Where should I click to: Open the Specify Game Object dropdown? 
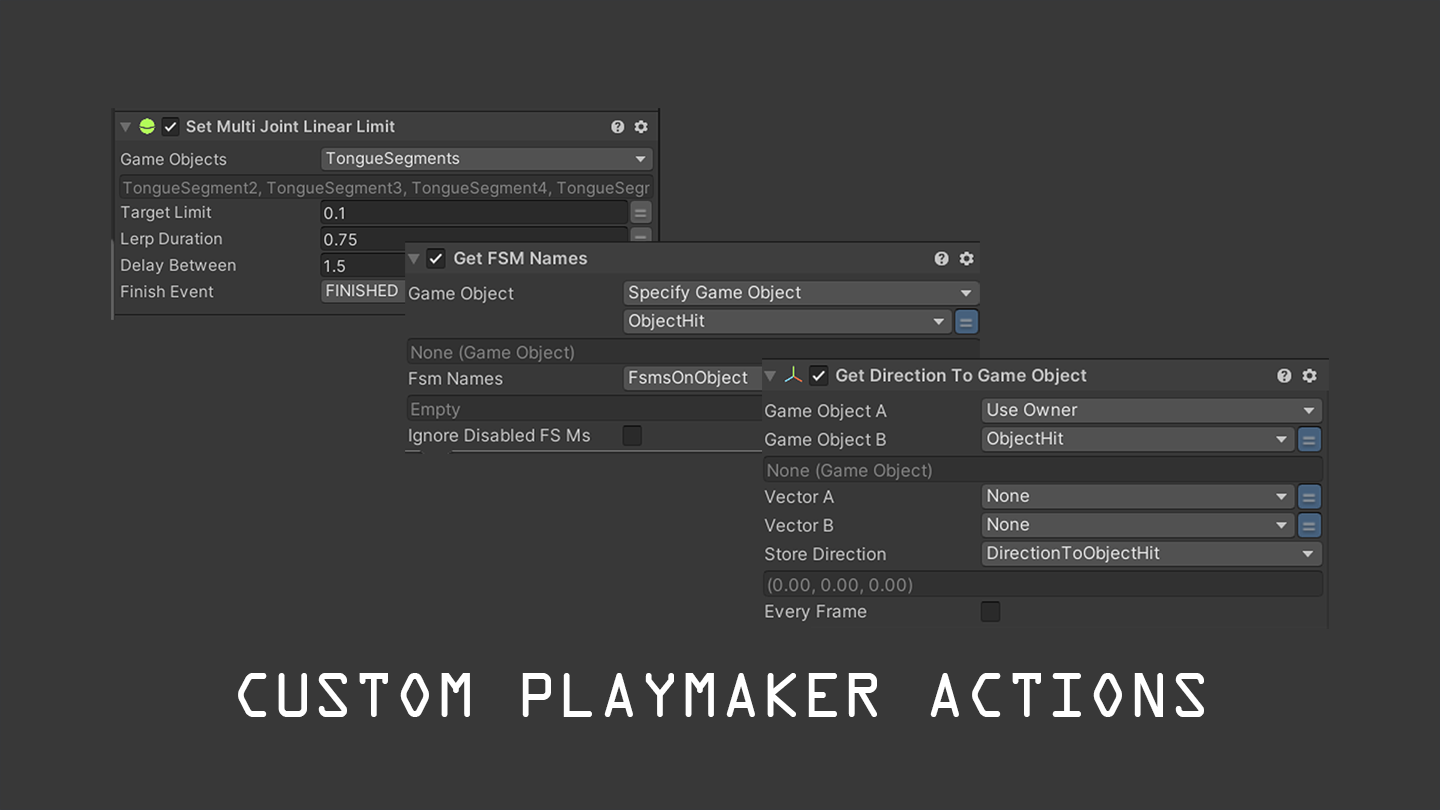pos(801,293)
